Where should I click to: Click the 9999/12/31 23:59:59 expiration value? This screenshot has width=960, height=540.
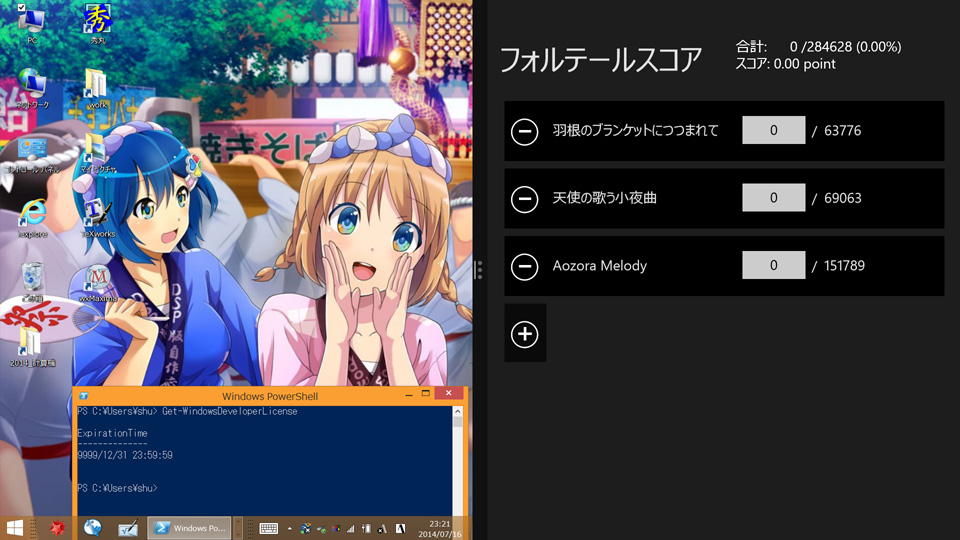click(x=125, y=455)
